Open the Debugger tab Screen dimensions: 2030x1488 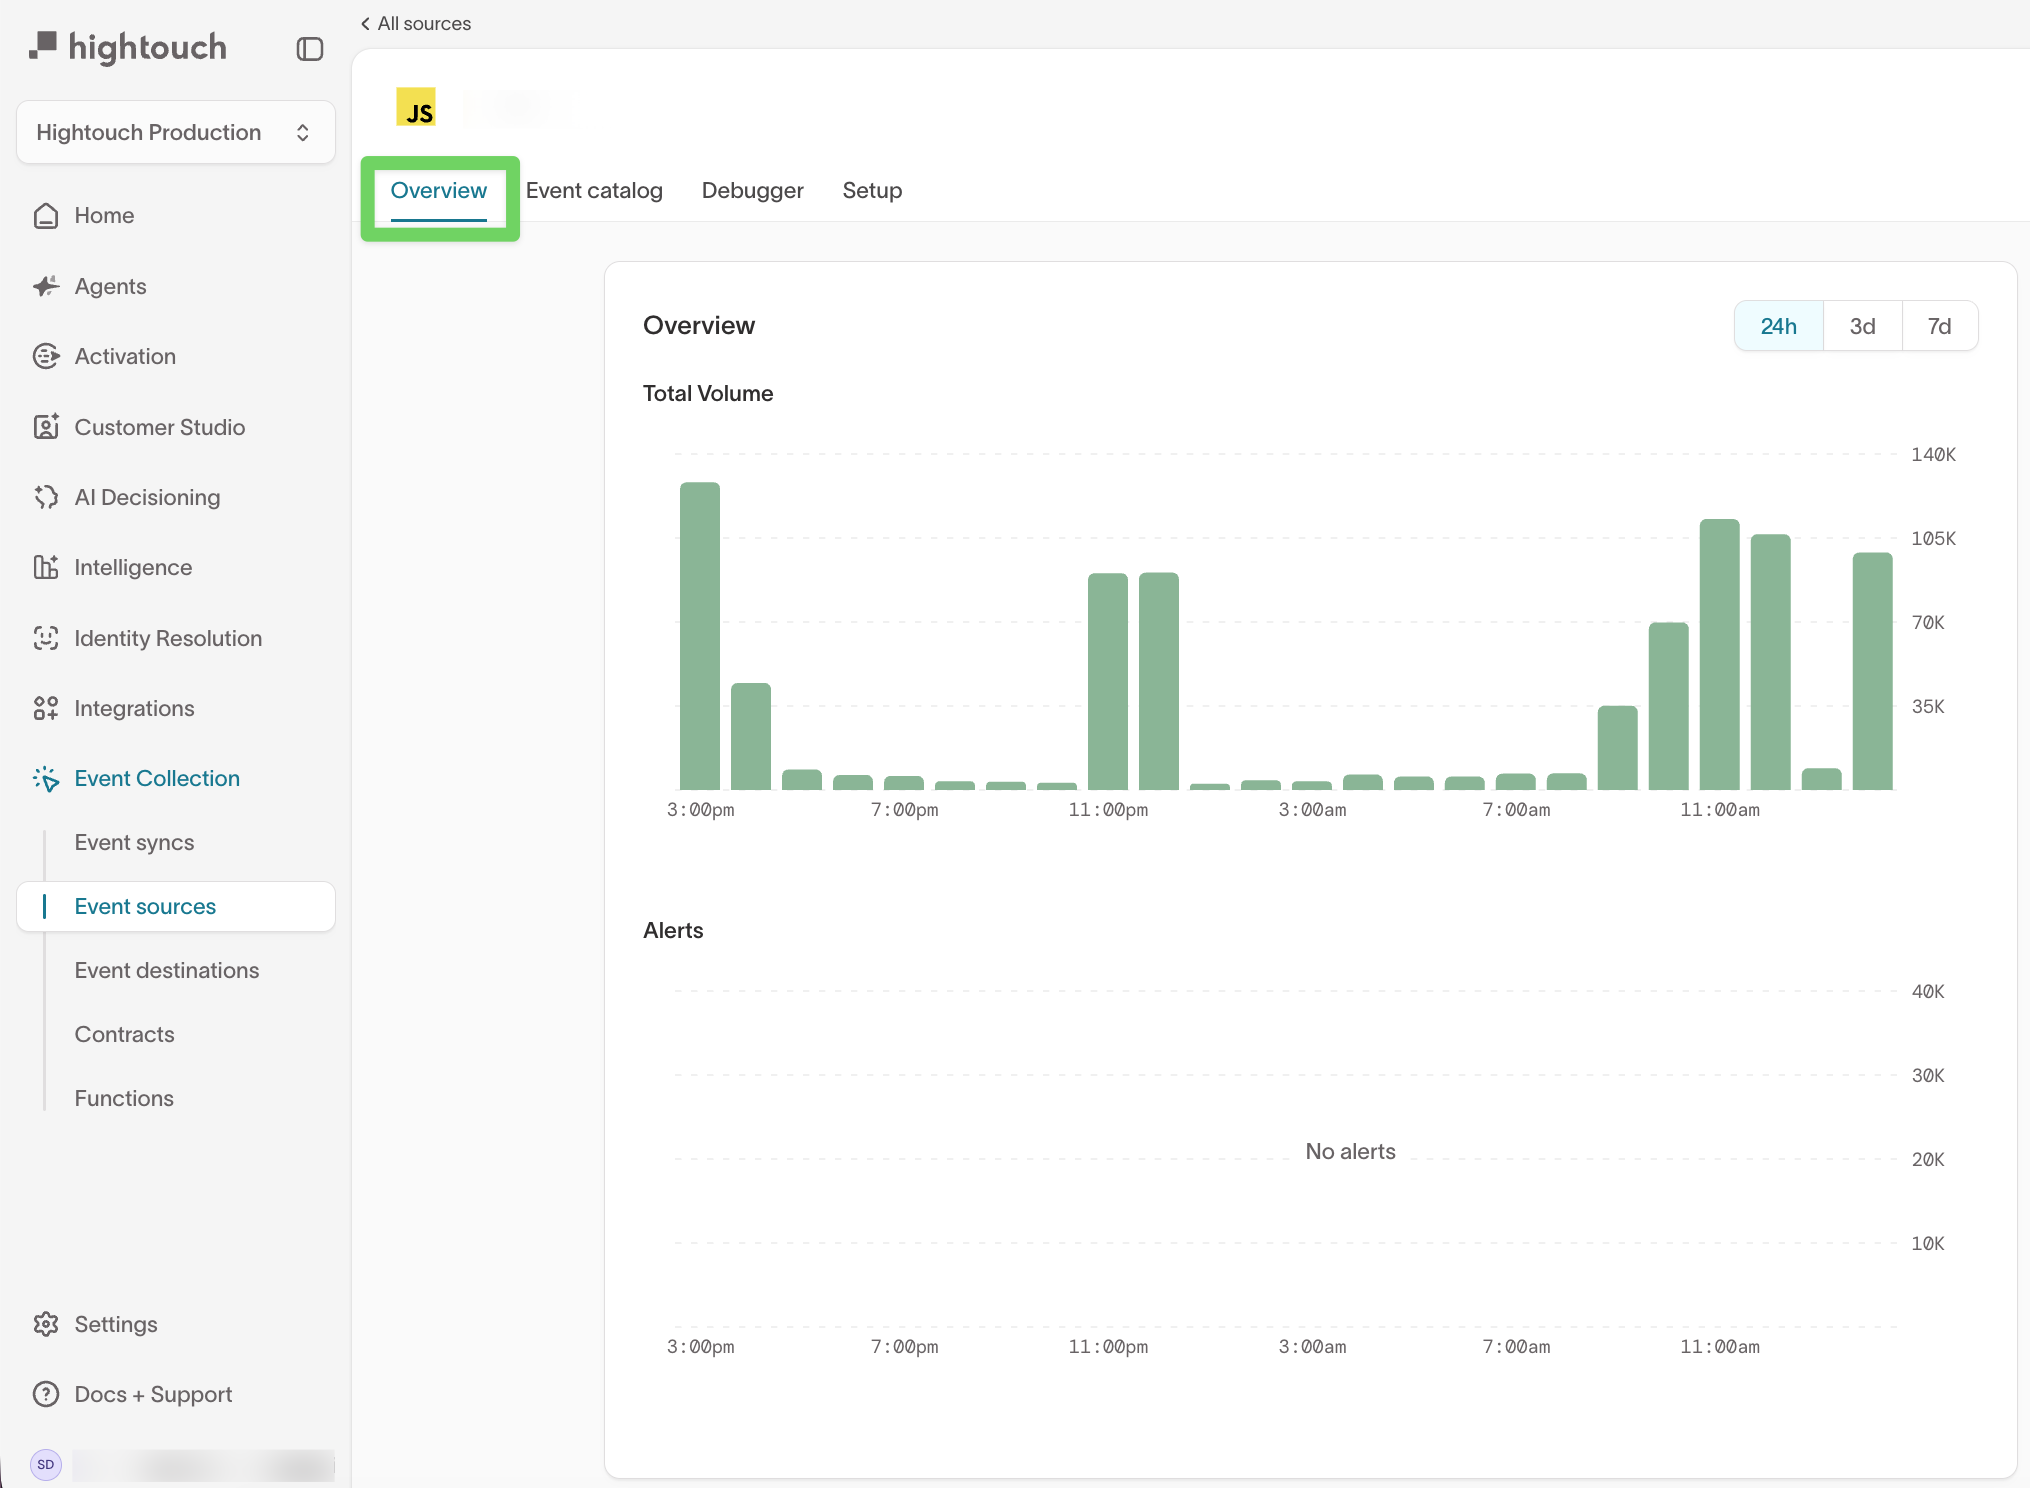(x=752, y=191)
